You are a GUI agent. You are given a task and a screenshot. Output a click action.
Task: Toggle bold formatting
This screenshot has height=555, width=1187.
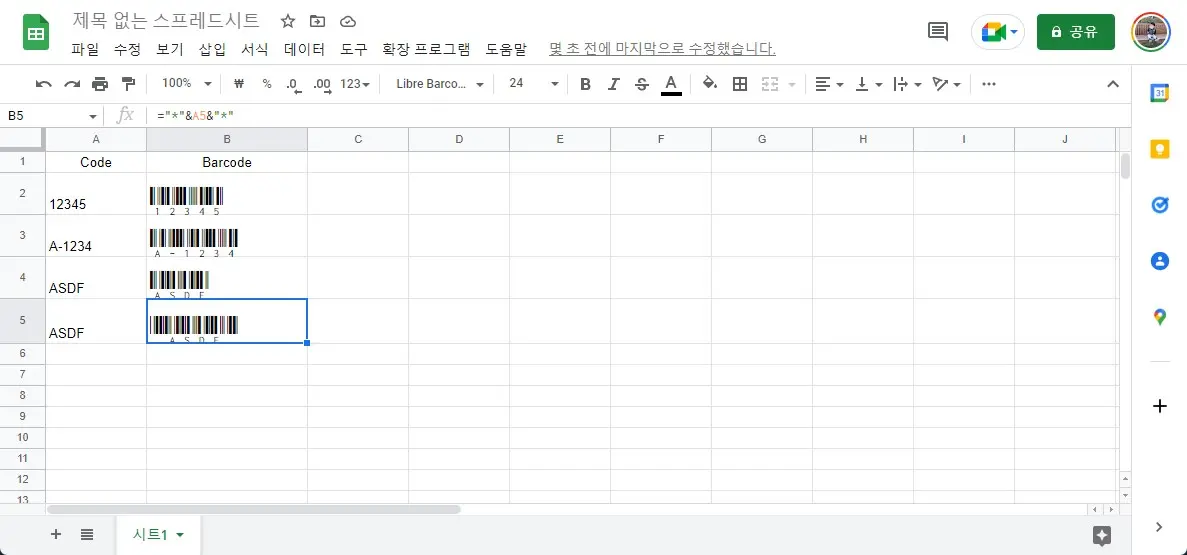pos(585,84)
